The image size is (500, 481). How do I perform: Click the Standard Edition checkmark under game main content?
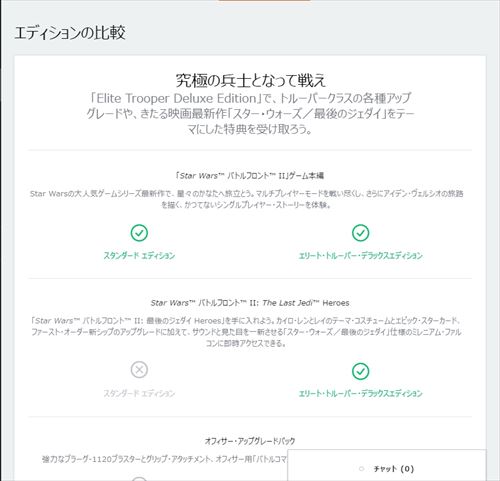[x=139, y=233]
